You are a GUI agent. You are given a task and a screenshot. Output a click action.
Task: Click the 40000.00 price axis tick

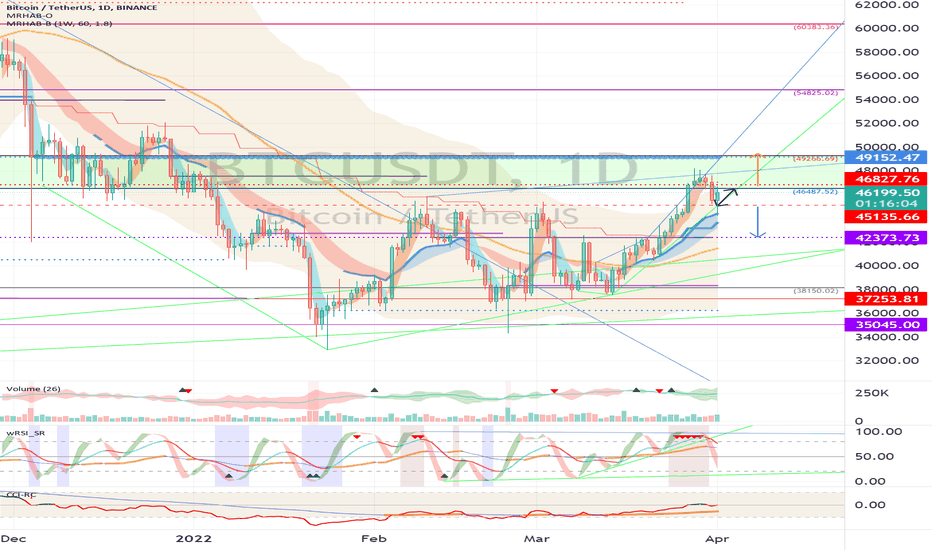coord(887,265)
